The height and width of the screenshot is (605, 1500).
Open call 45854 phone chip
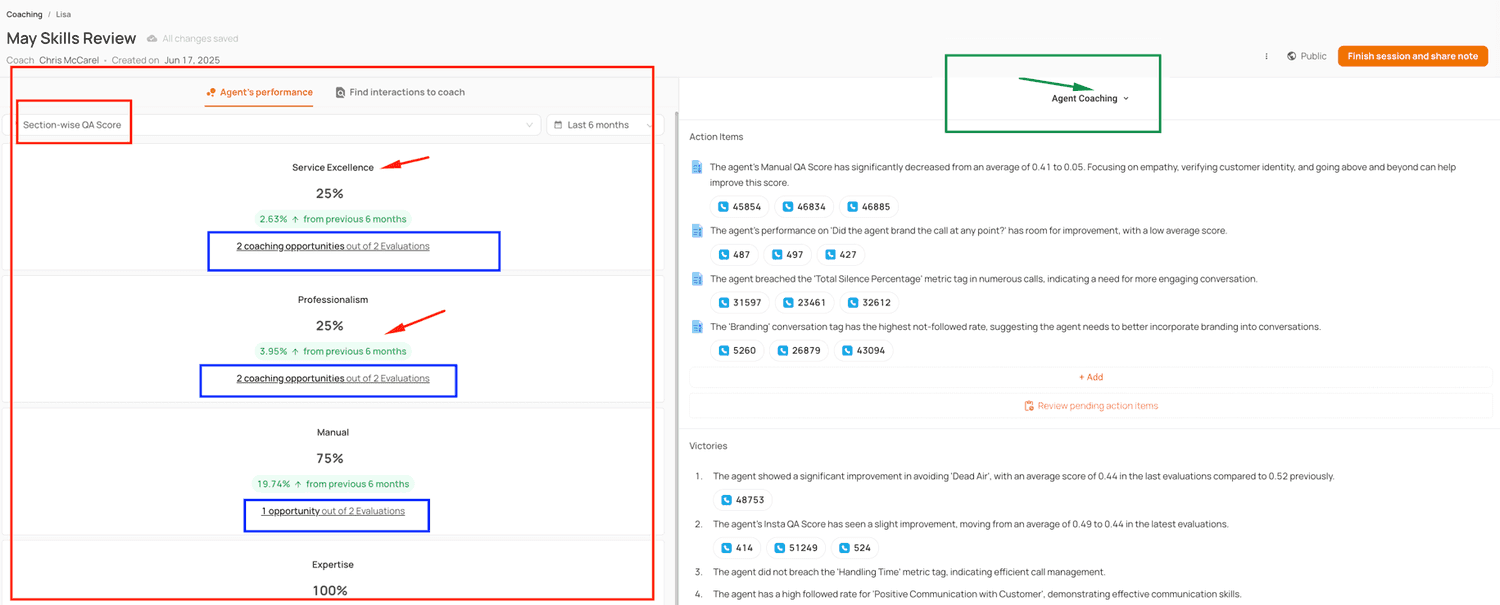click(x=739, y=207)
